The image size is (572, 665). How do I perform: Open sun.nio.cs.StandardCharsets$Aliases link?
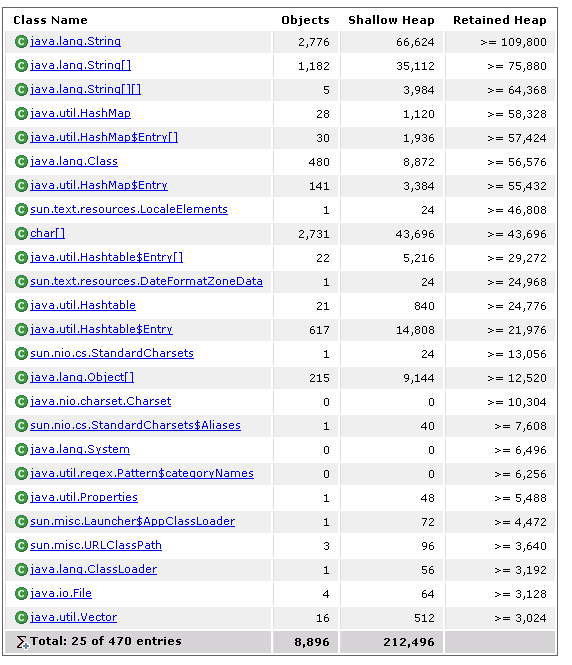(x=135, y=425)
